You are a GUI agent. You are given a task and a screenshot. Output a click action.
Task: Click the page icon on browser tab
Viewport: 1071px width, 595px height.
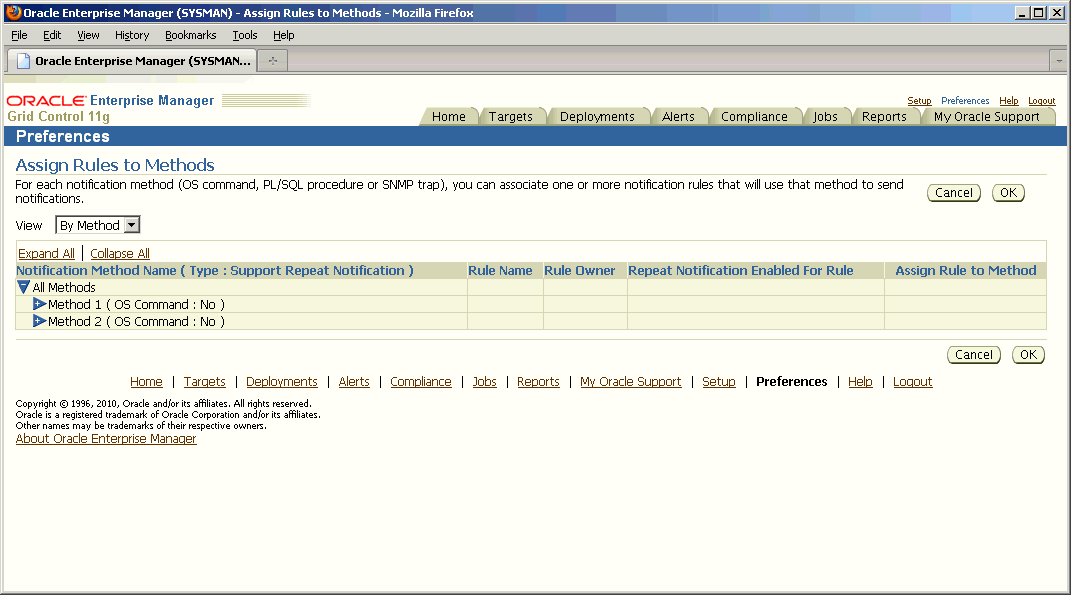point(23,61)
